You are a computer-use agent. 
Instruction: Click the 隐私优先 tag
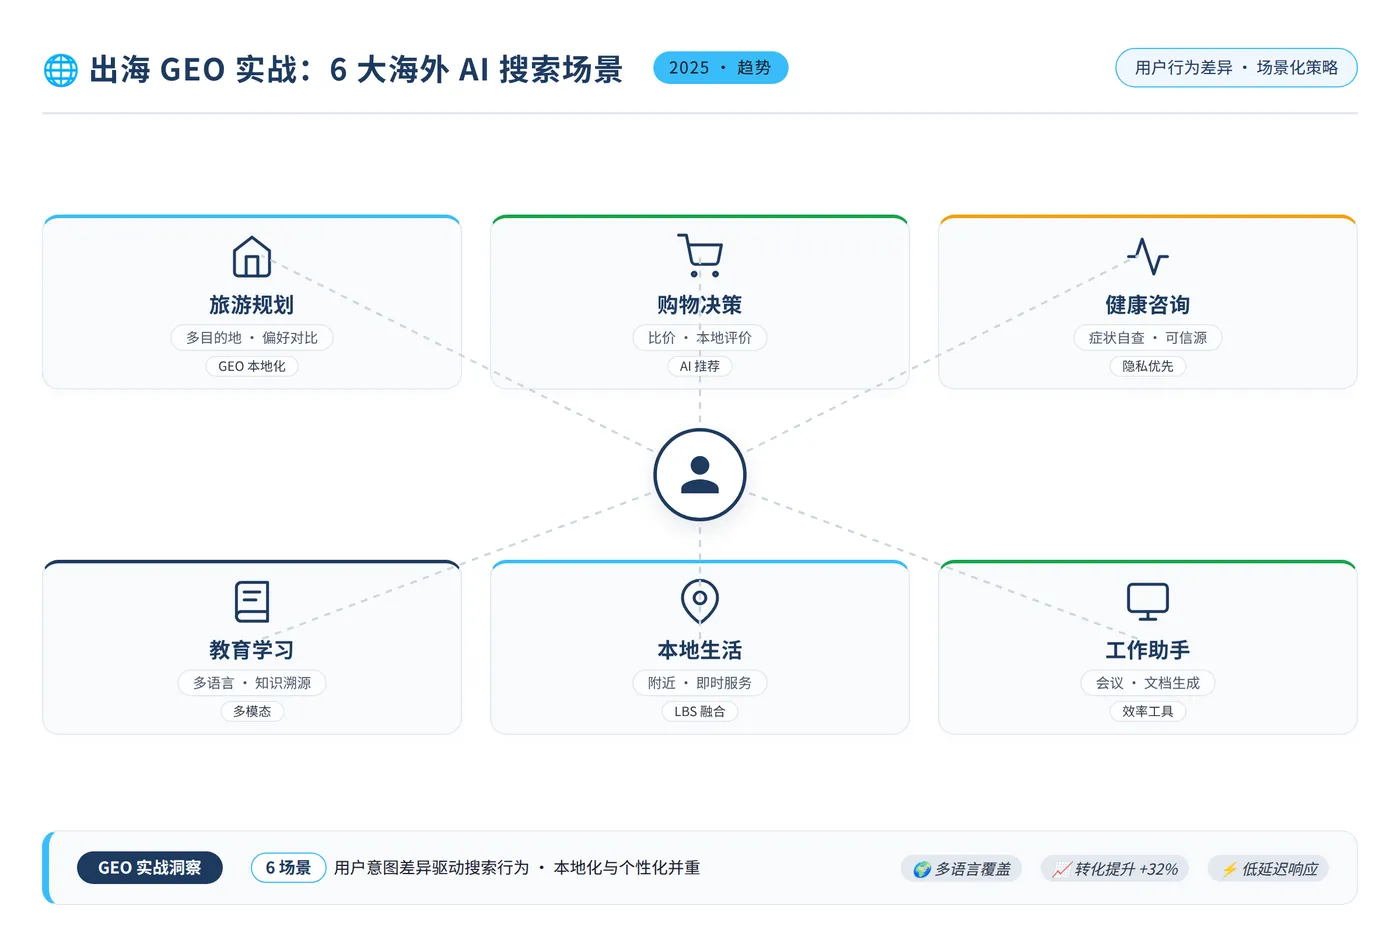1148,366
